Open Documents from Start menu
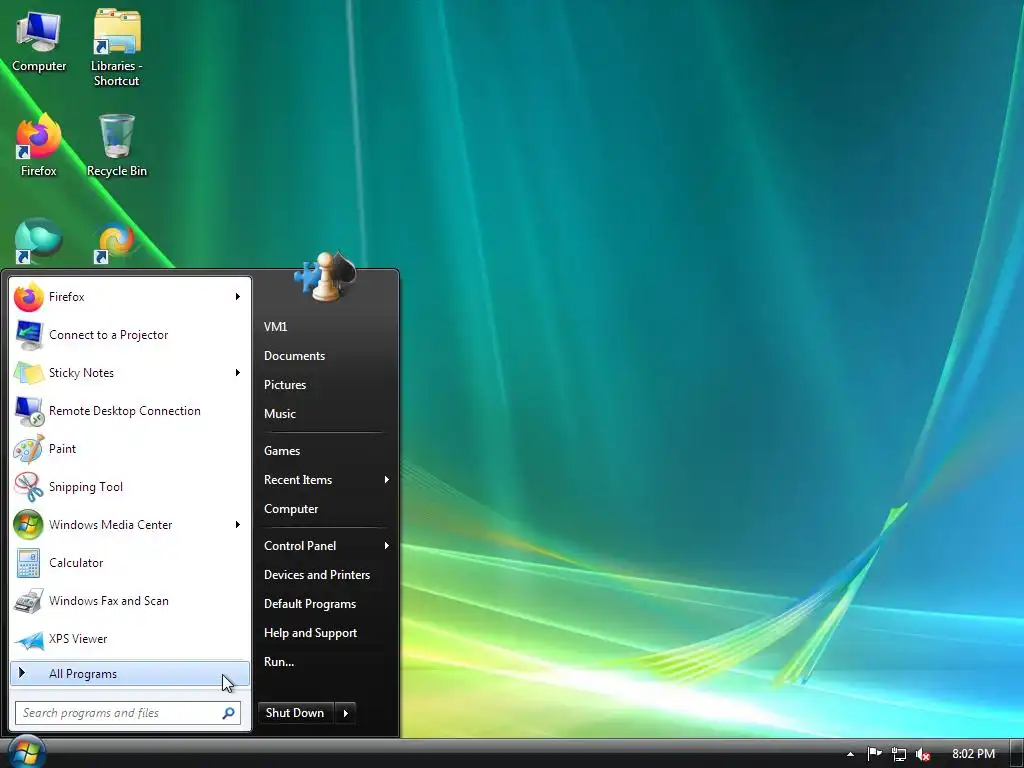The height and width of the screenshot is (768, 1024). pos(295,356)
